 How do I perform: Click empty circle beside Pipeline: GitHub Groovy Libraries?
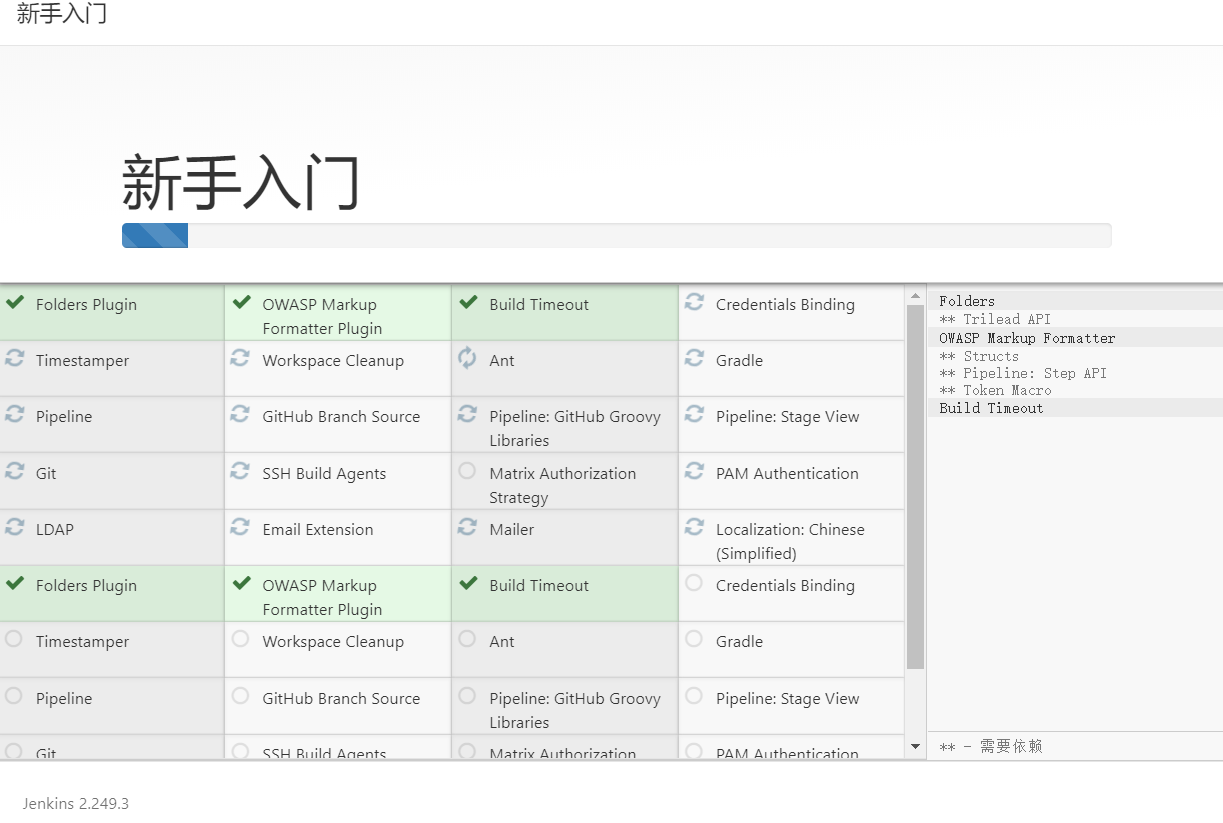point(467,696)
